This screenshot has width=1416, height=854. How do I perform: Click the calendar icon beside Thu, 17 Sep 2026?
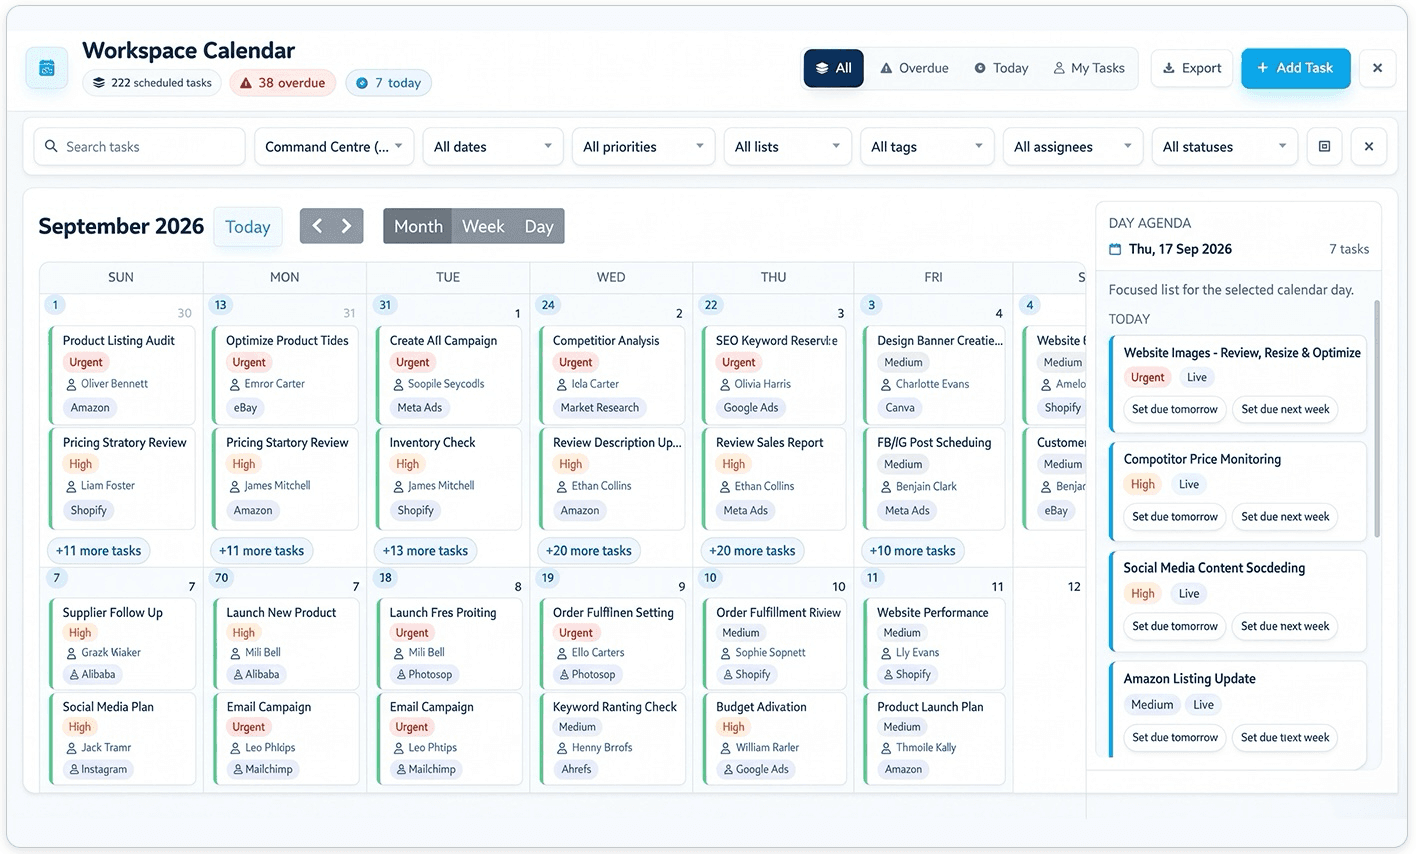(x=1115, y=249)
